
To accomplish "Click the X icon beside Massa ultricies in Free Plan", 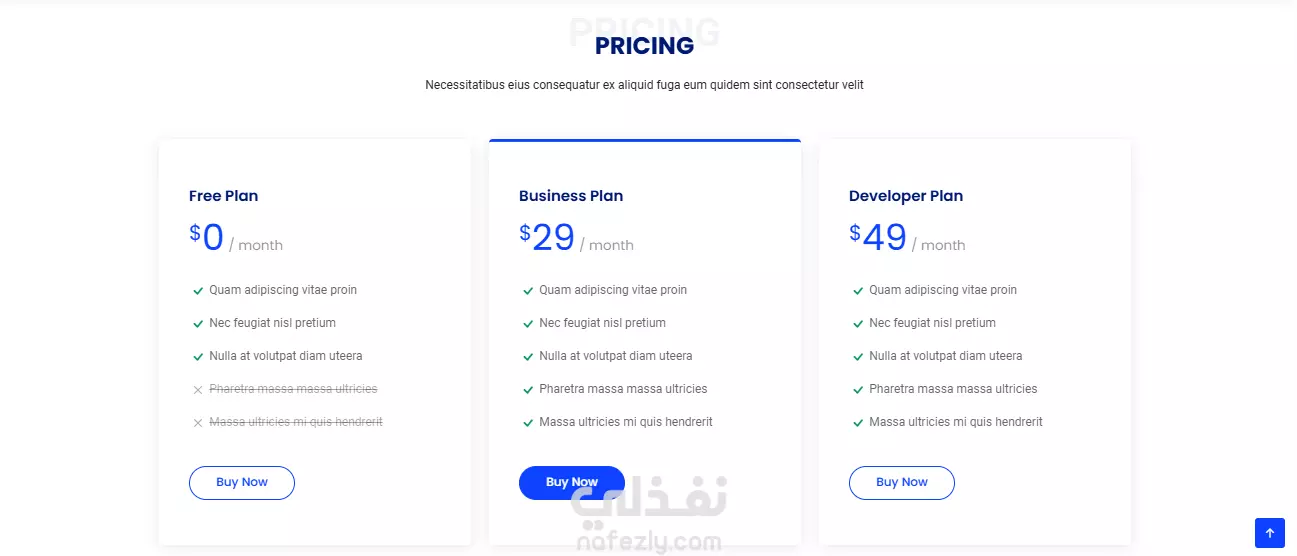I will [198, 423].
